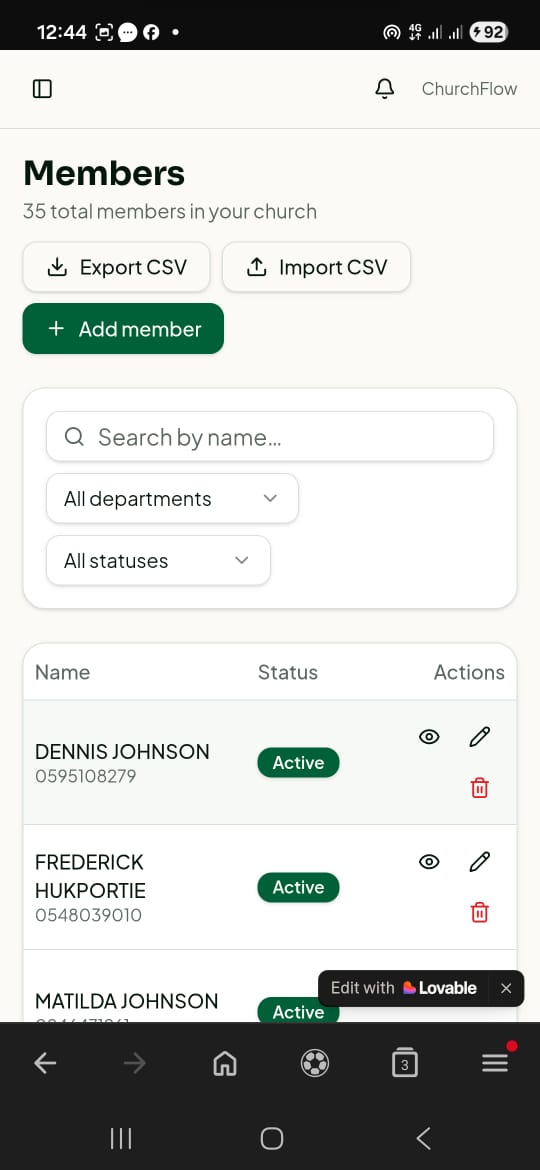
Task: Export members as CSV
Action: click(x=116, y=267)
